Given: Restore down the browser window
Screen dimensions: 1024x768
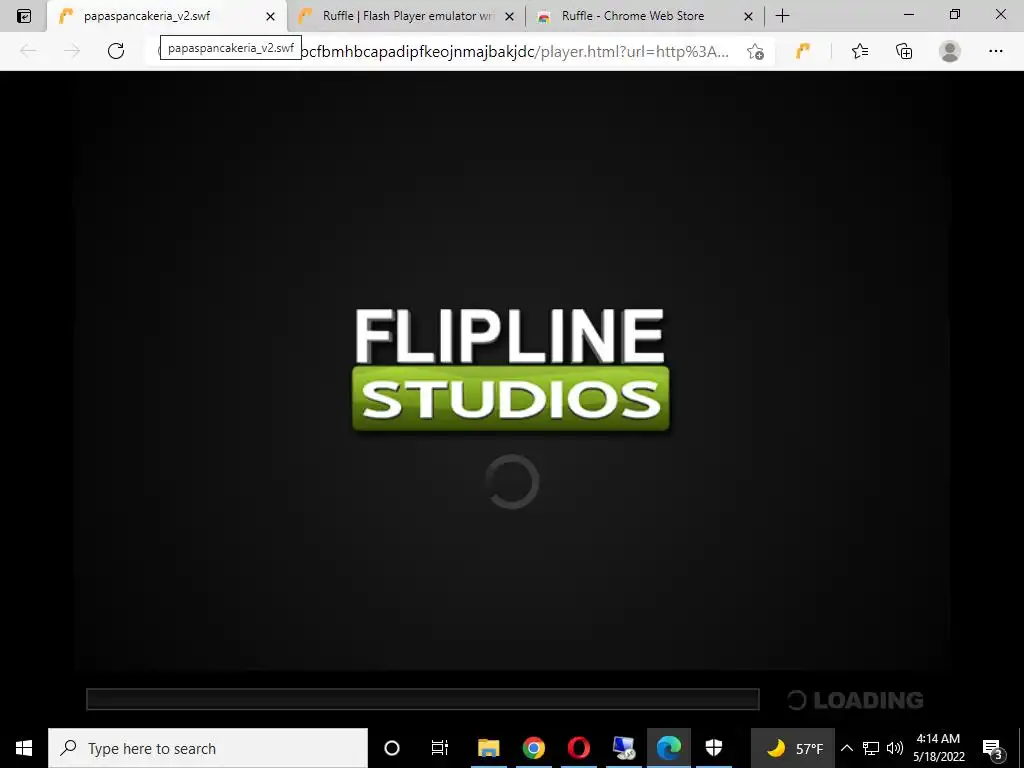Looking at the screenshot, I should [955, 14].
